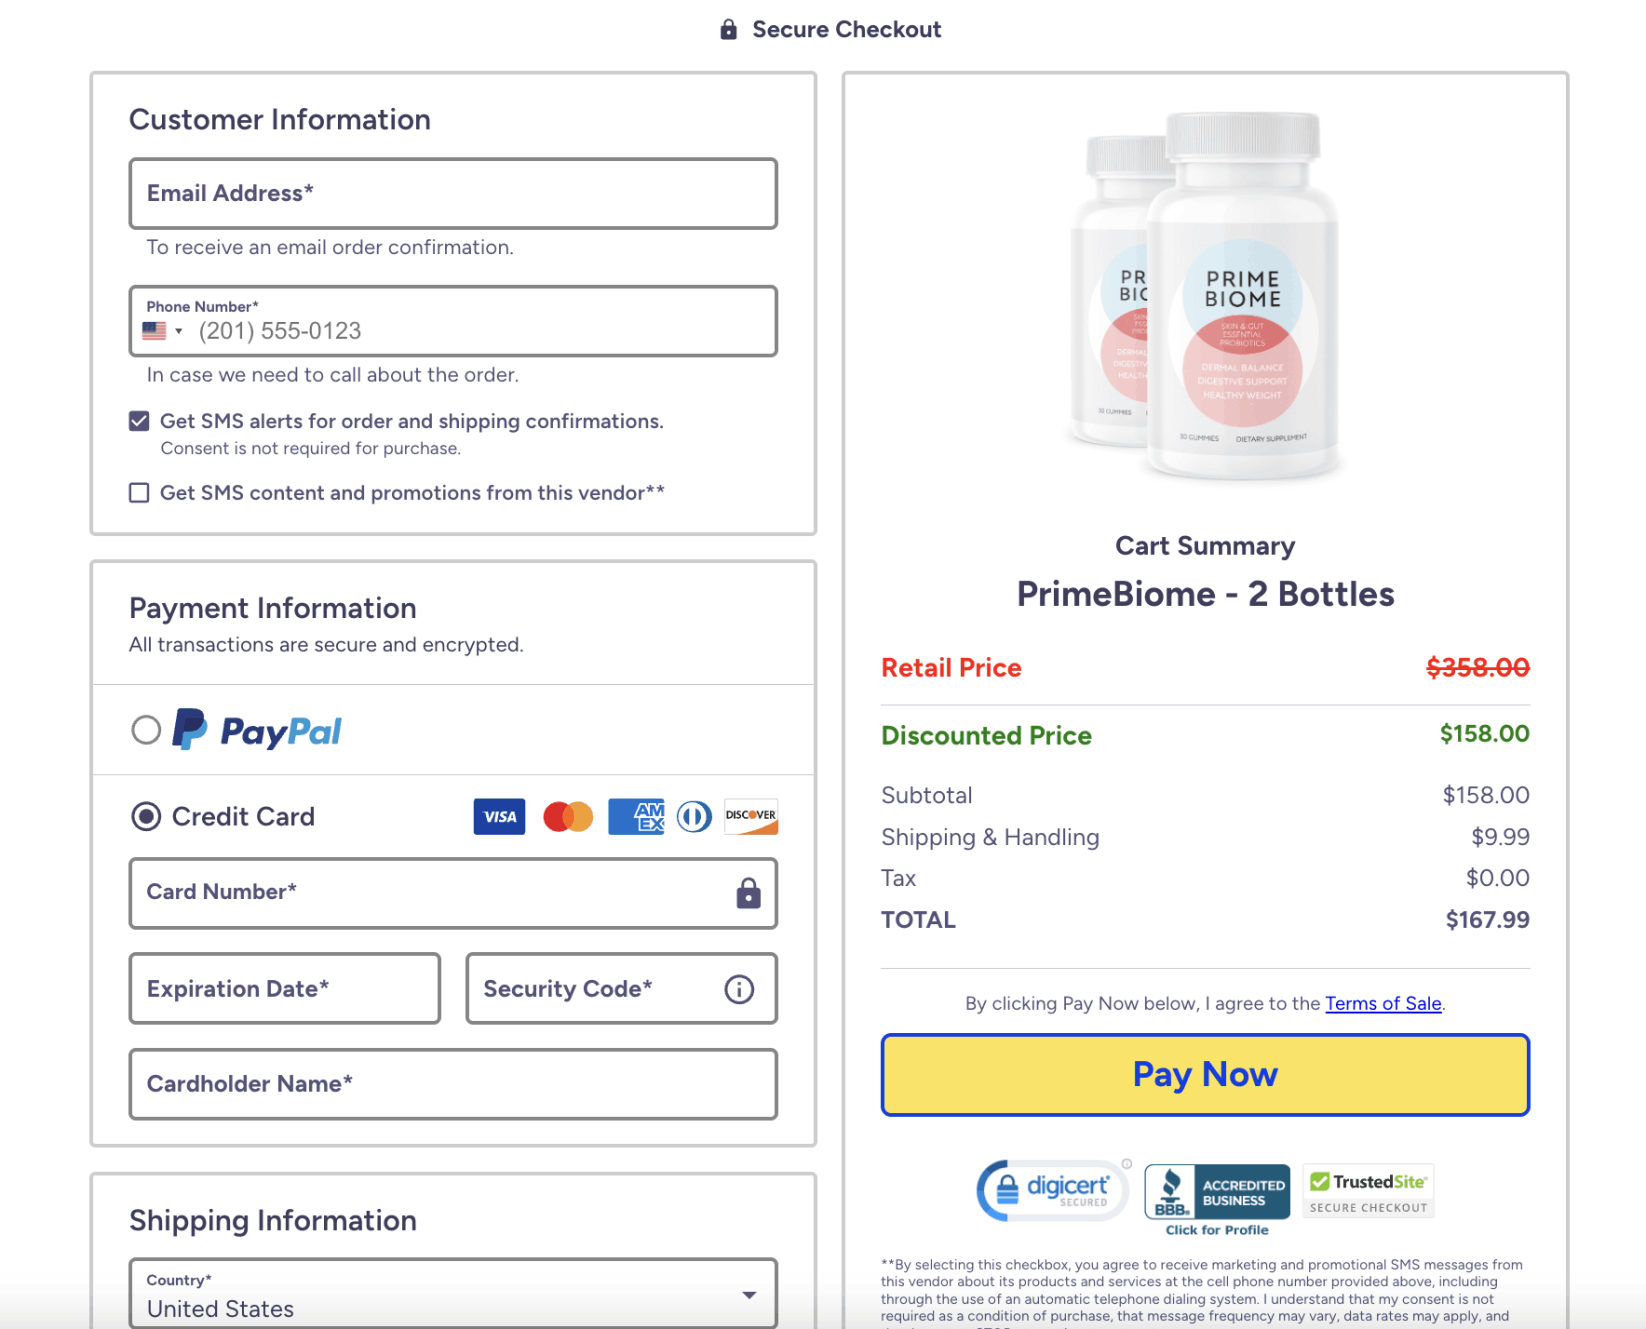This screenshot has width=1646, height=1329.
Task: Click the Pay Now button
Action: pos(1205,1074)
